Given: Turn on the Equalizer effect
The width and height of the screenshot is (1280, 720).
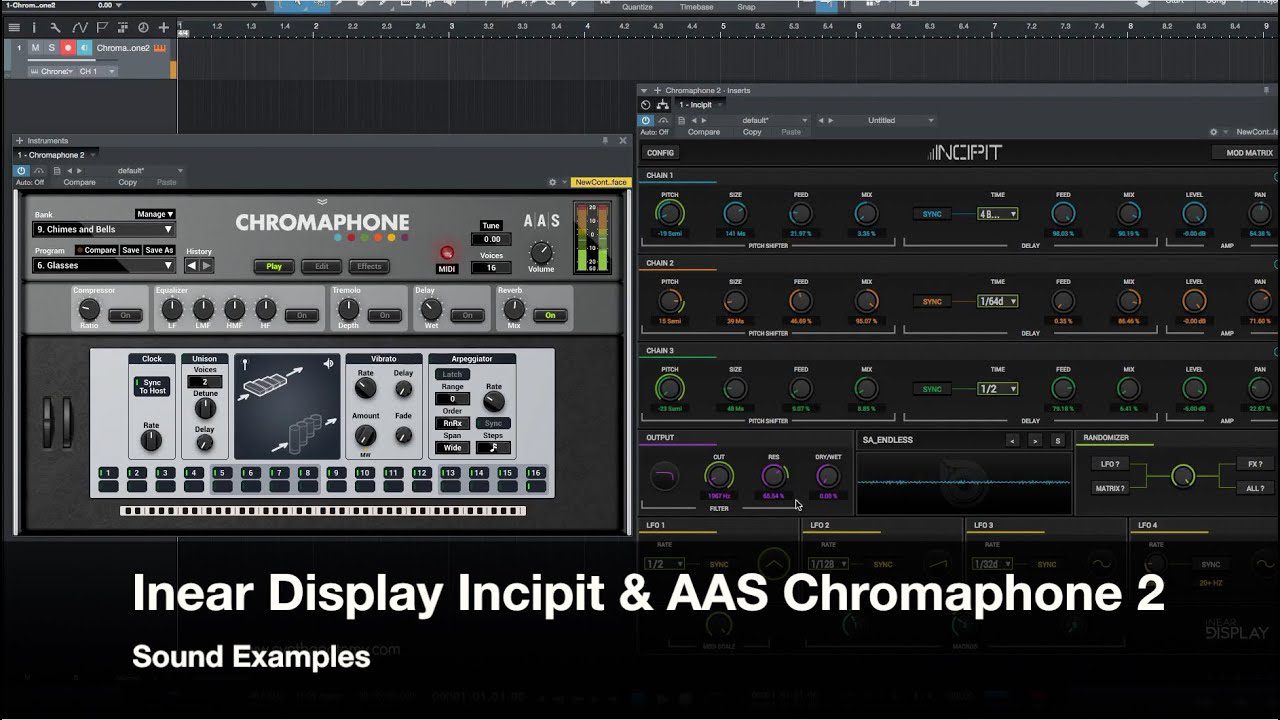Looking at the screenshot, I should [302, 315].
